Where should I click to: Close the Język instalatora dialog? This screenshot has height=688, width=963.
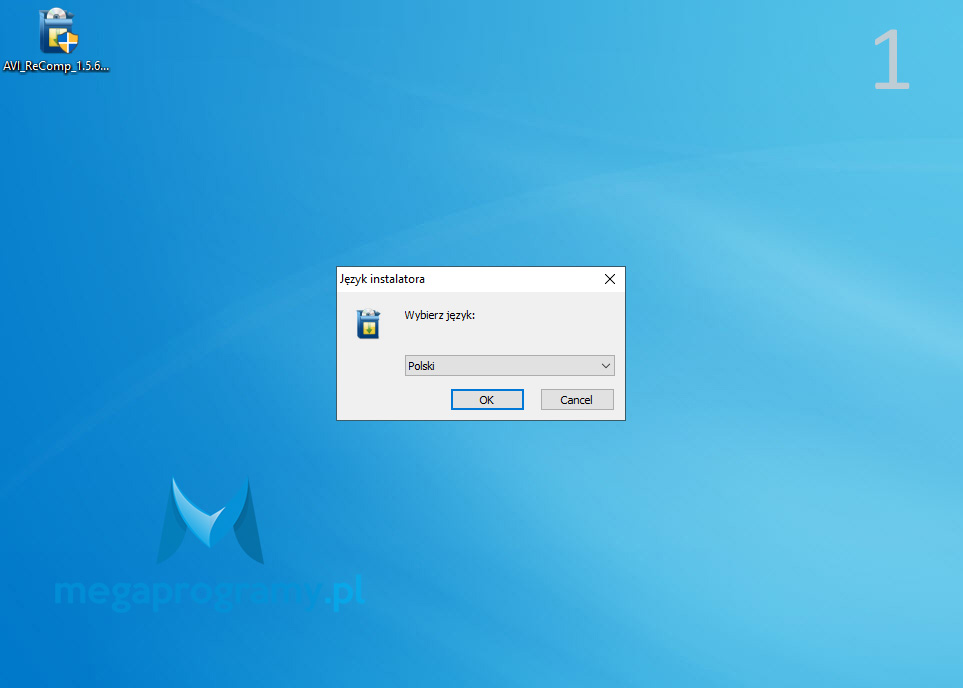click(x=610, y=279)
